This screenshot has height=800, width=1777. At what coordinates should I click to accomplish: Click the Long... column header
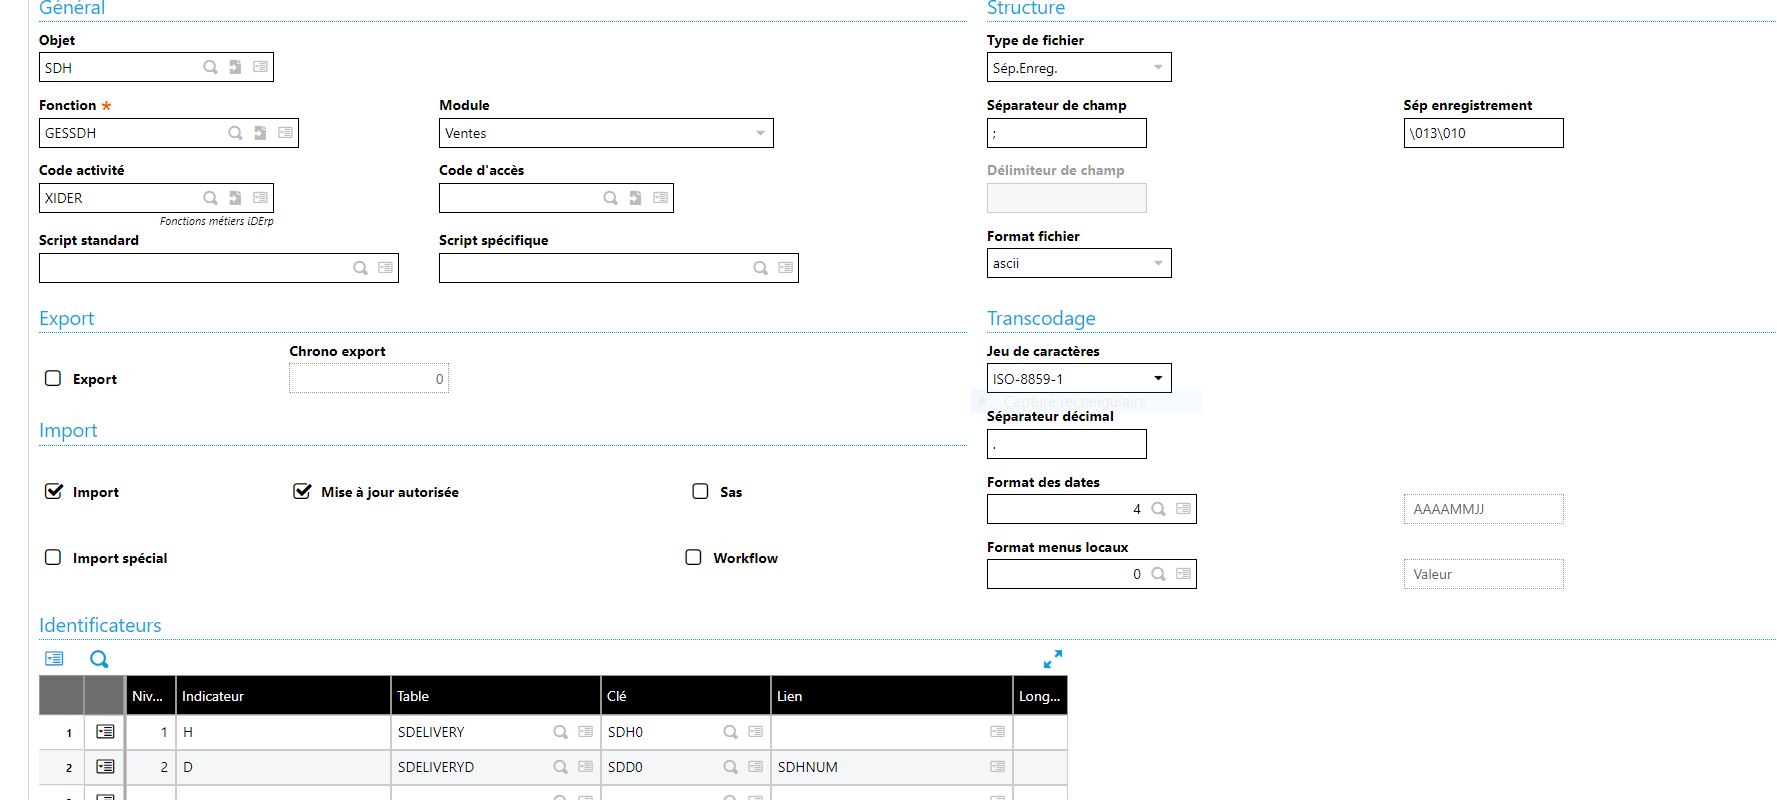tap(1040, 696)
